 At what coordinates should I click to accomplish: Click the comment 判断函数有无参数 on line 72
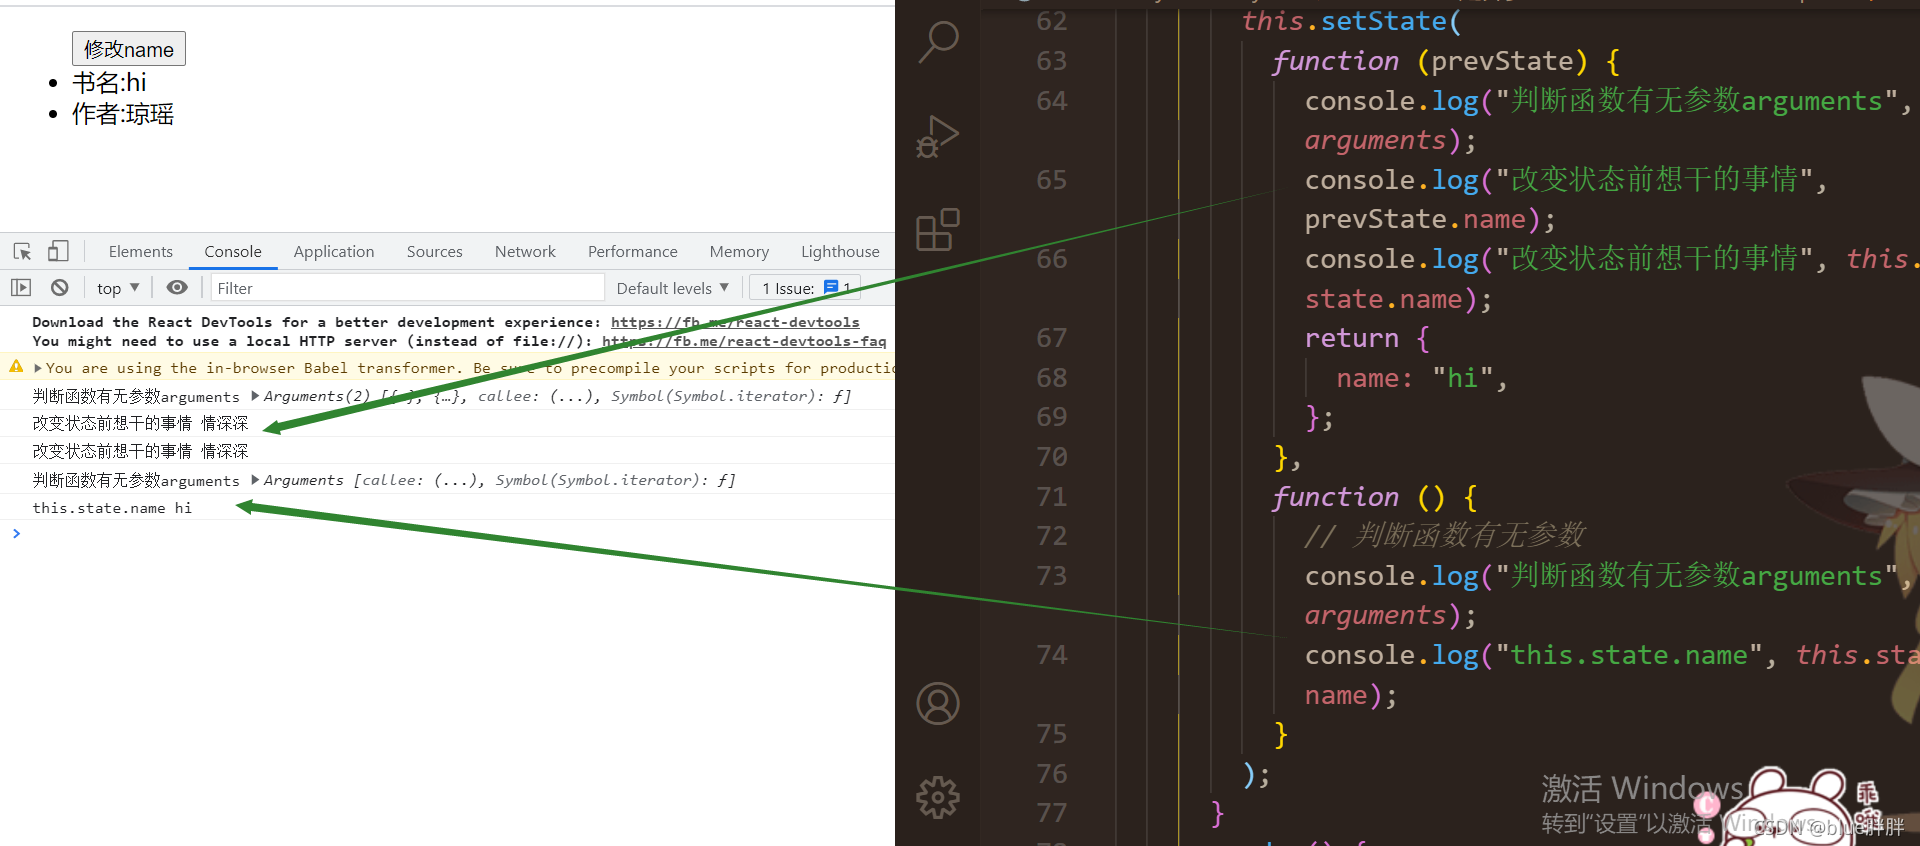1469,536
